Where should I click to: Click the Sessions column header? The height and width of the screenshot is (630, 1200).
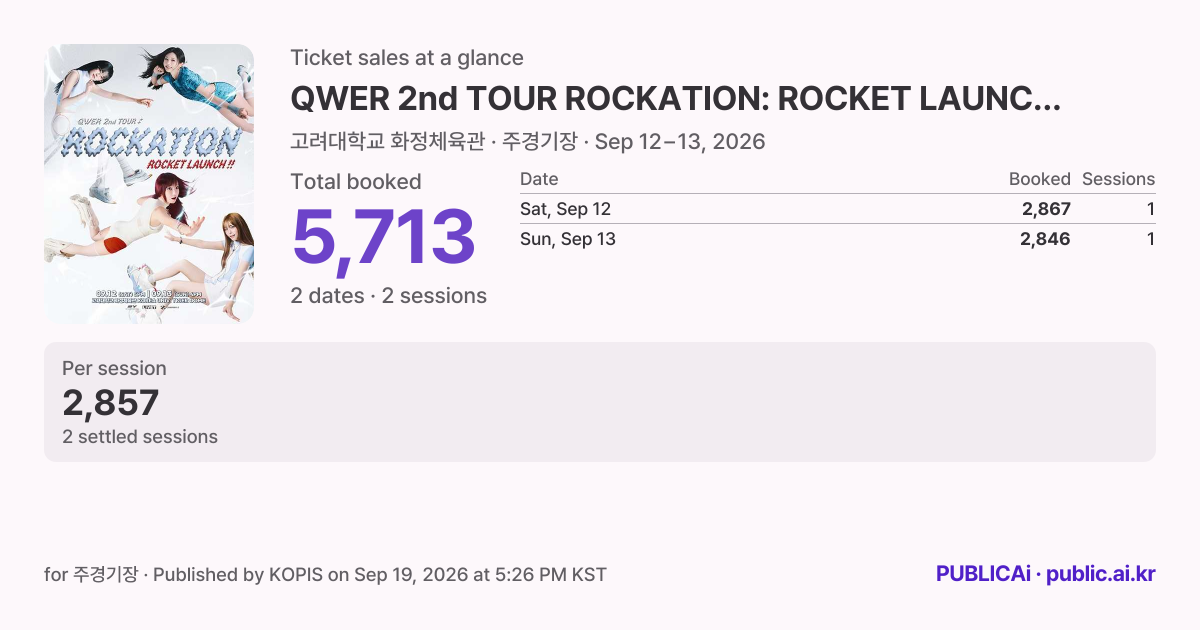1118,179
